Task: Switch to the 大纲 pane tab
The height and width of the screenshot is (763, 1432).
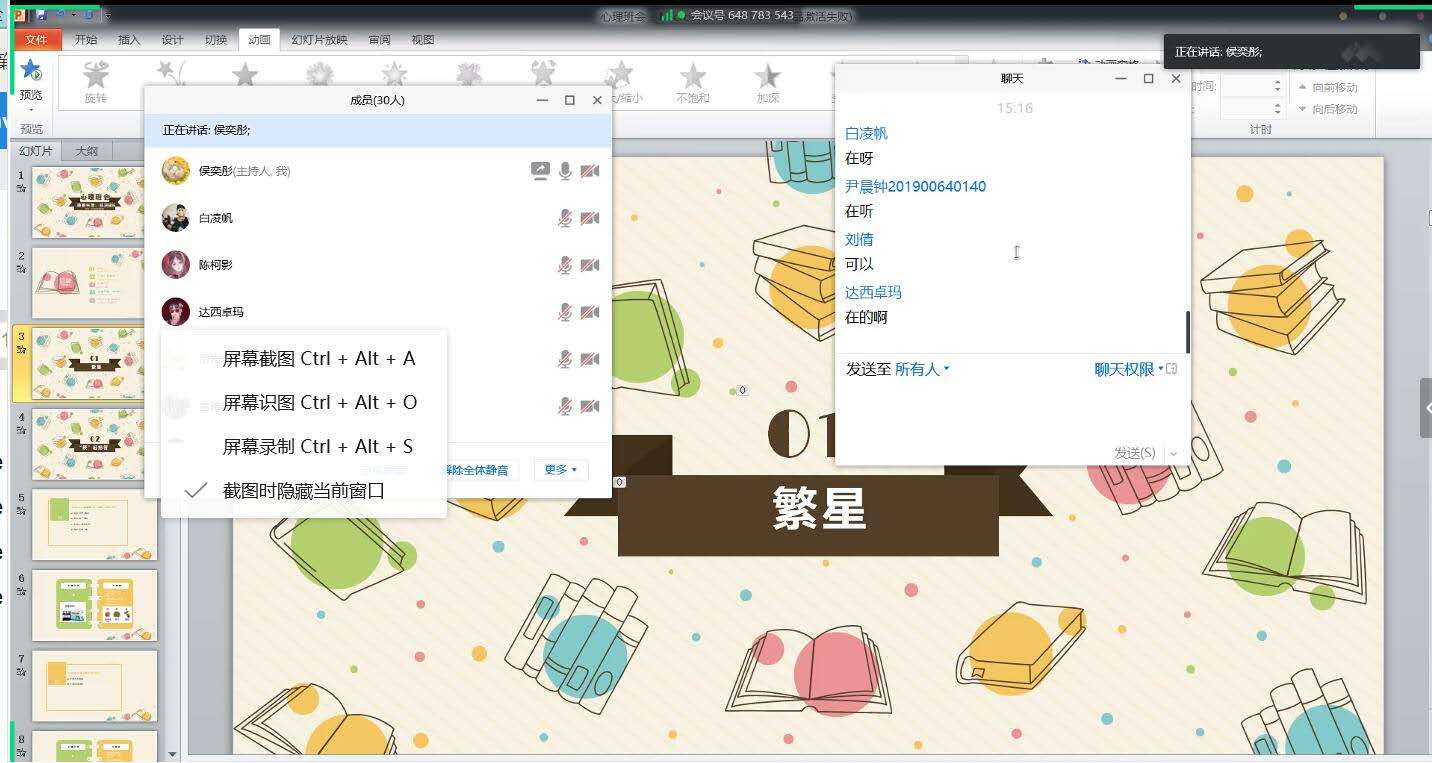Action: (87, 152)
